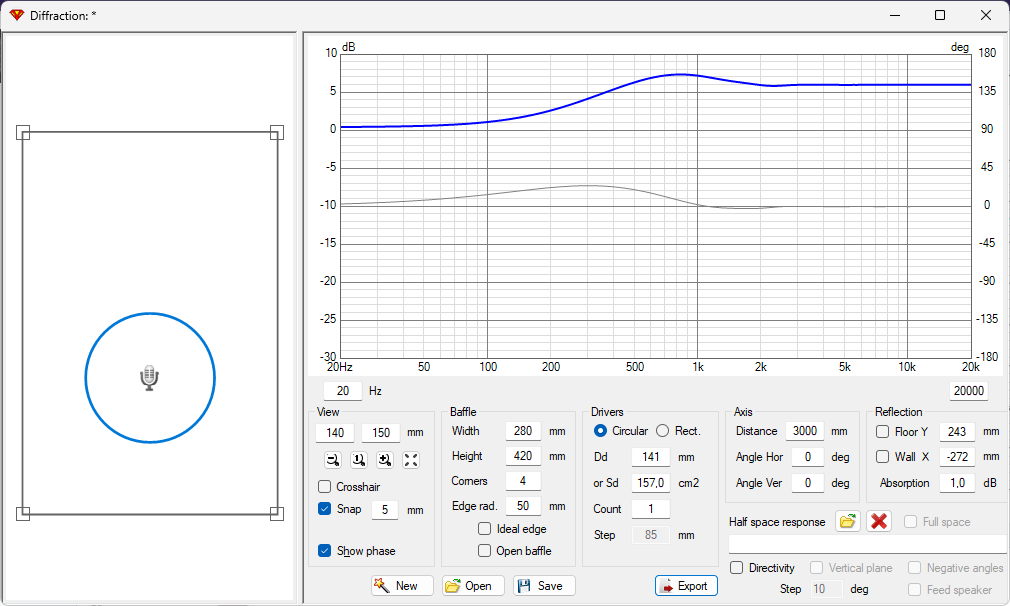The width and height of the screenshot is (1010, 606).
Task: Edit the start frequency field showing 20
Action: tap(343, 391)
